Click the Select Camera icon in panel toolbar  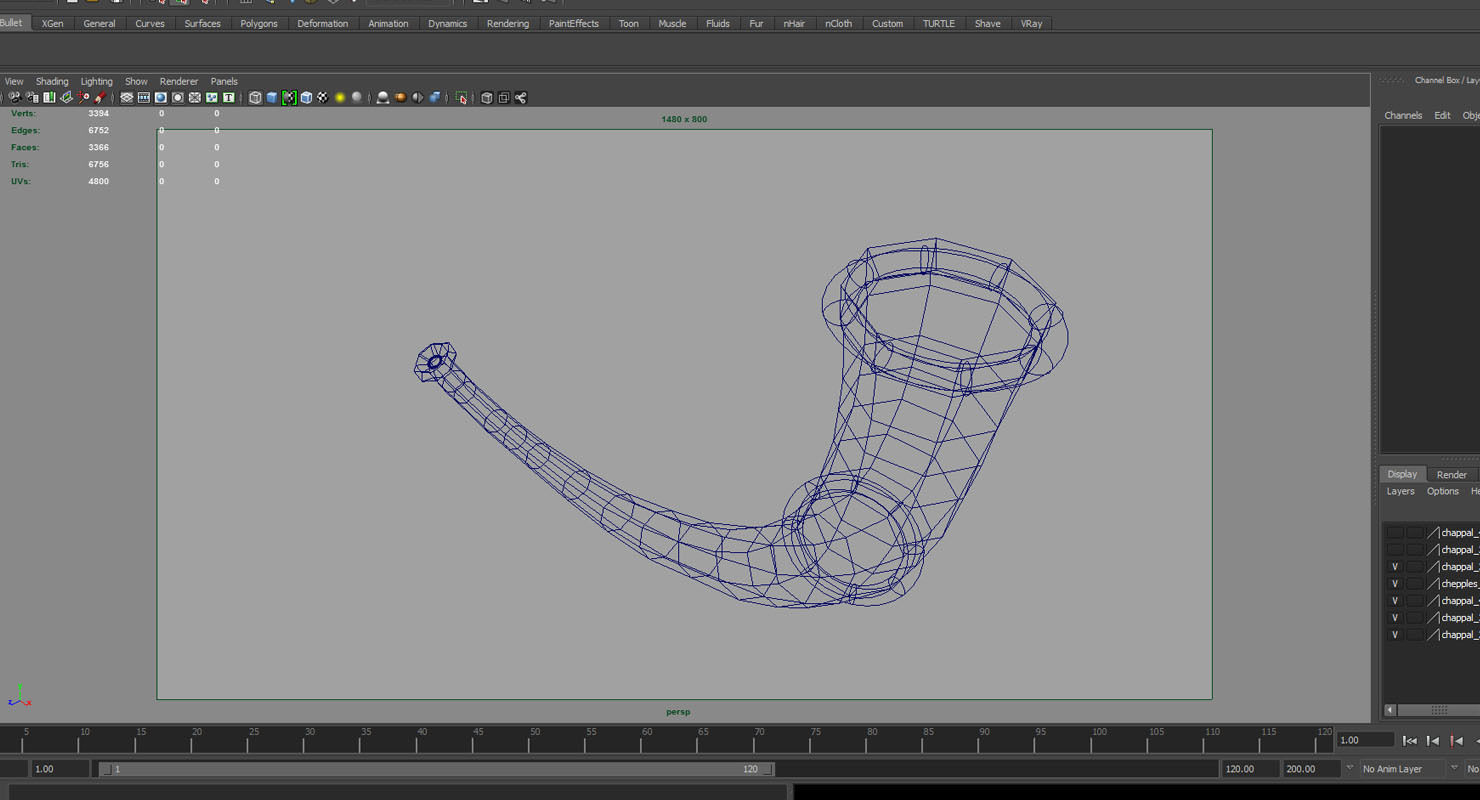(x=15, y=98)
